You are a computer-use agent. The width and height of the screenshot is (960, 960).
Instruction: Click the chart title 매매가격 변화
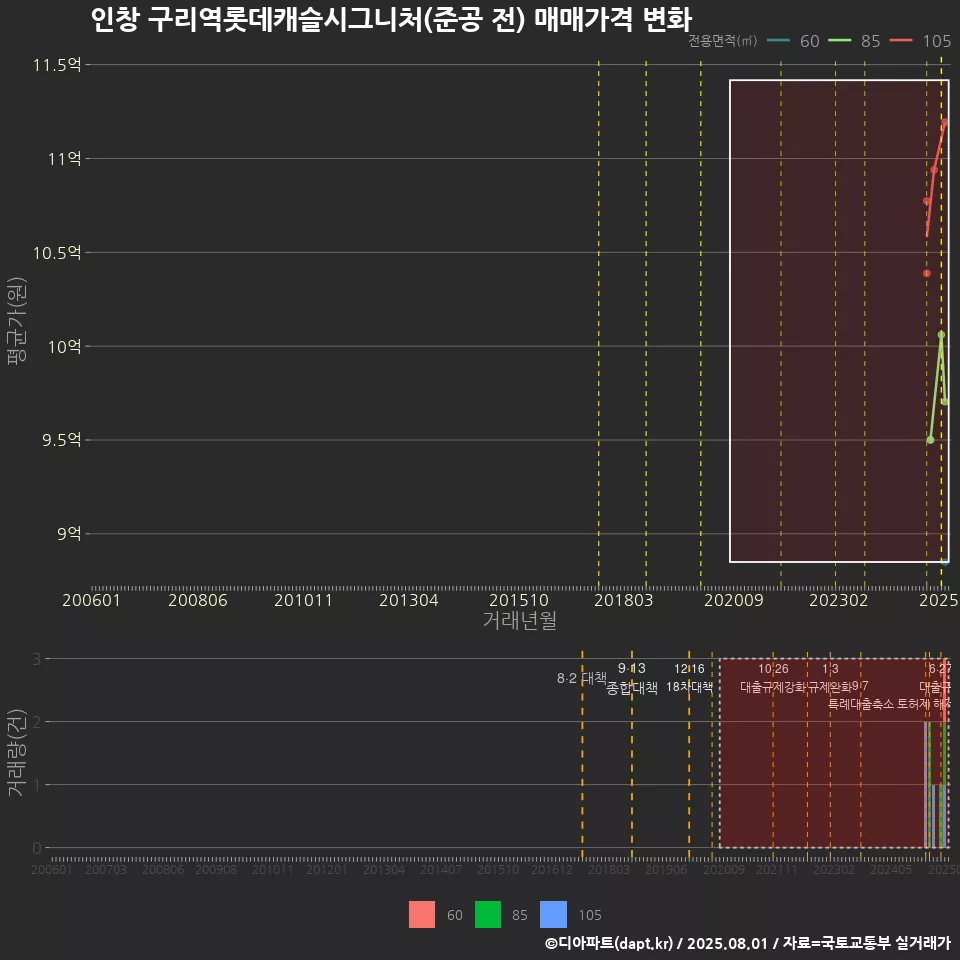pos(613,19)
